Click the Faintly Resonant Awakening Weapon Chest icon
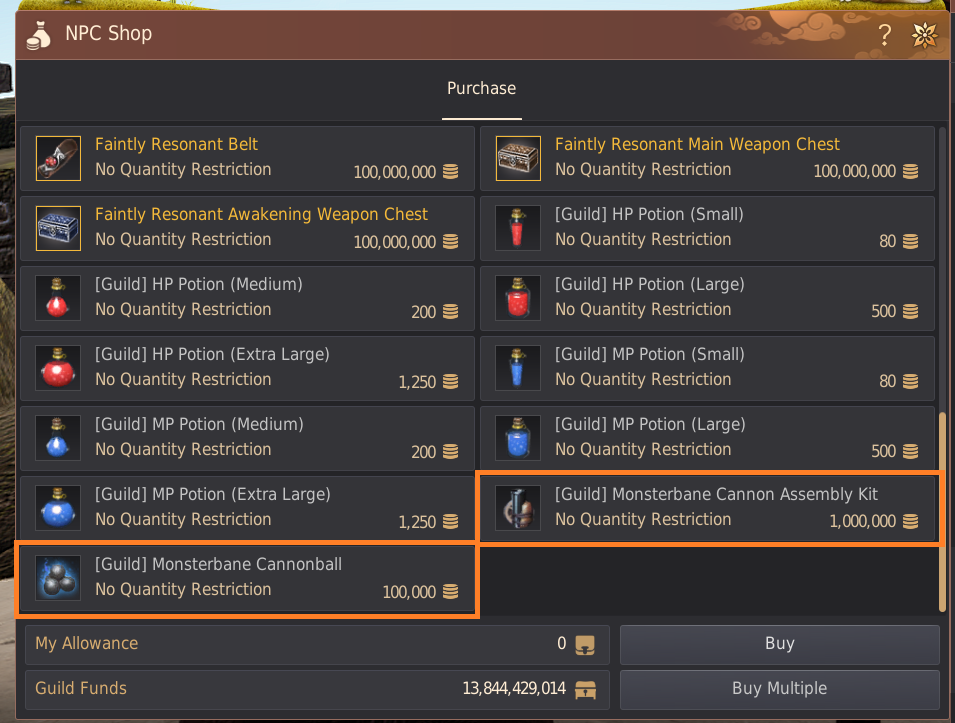 58,228
